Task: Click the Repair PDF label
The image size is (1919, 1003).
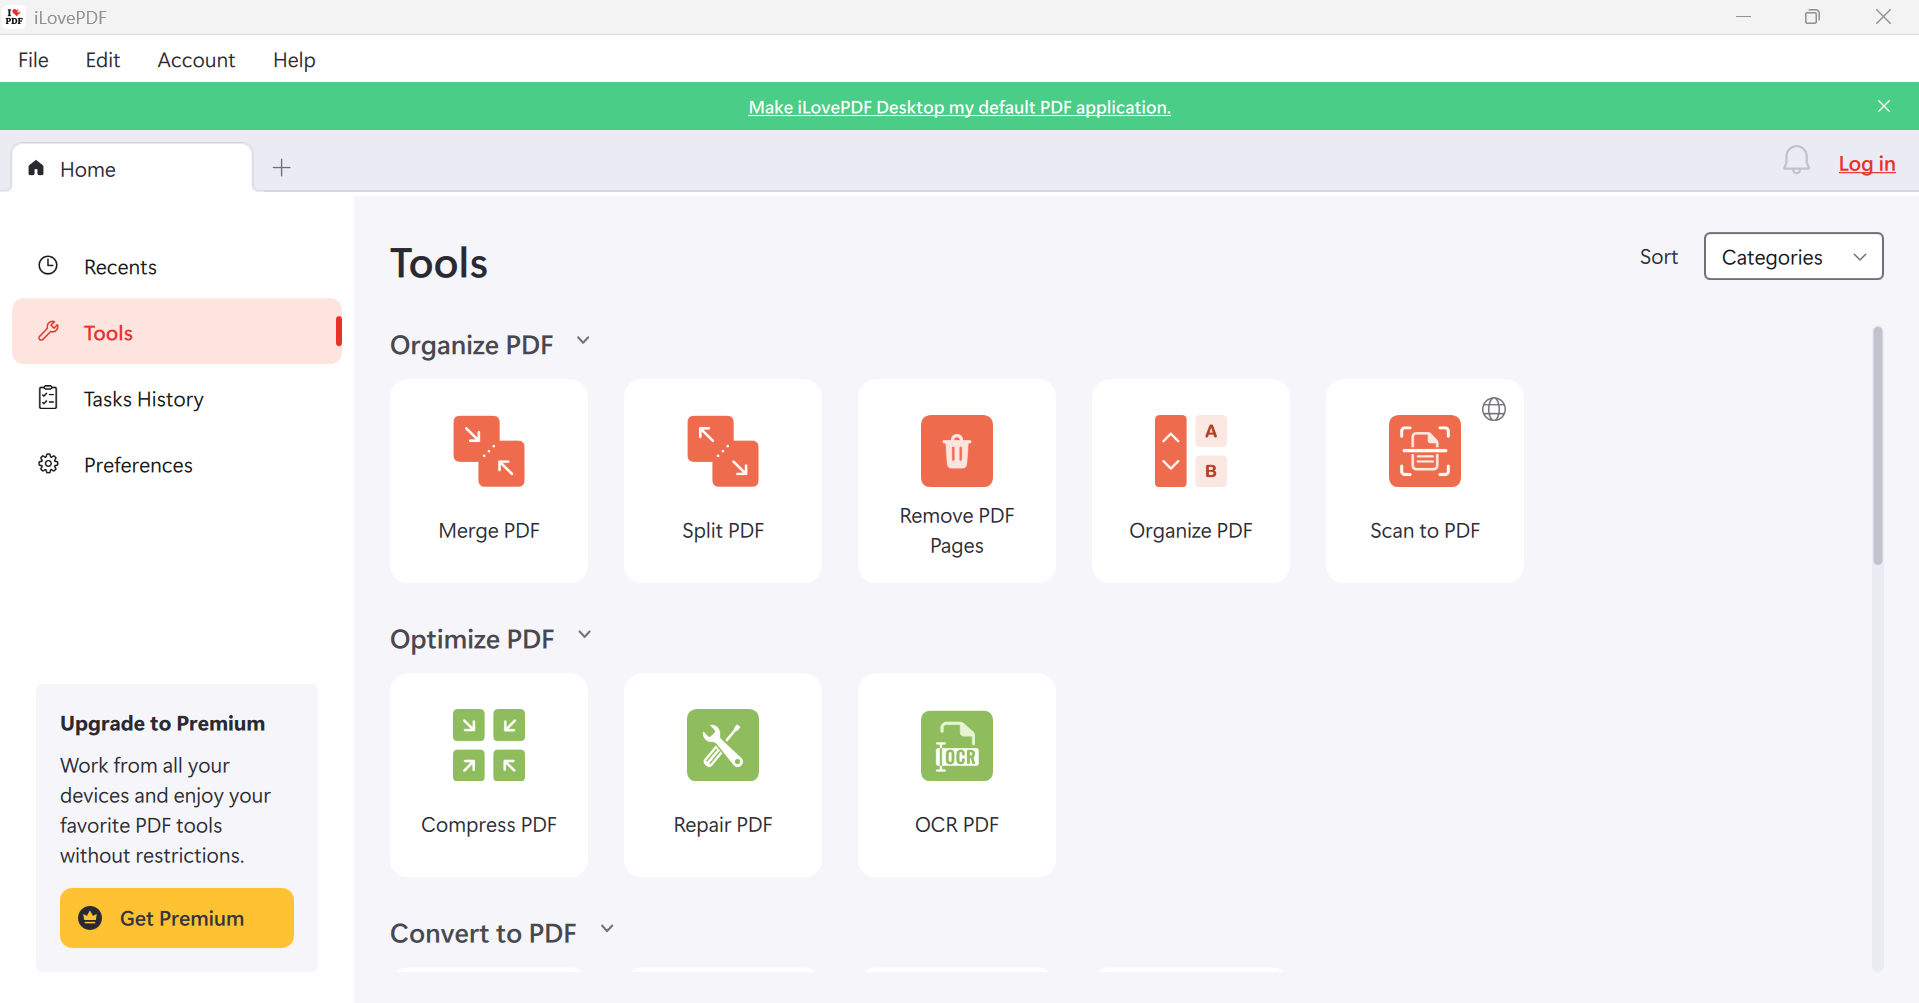Action: 723,825
